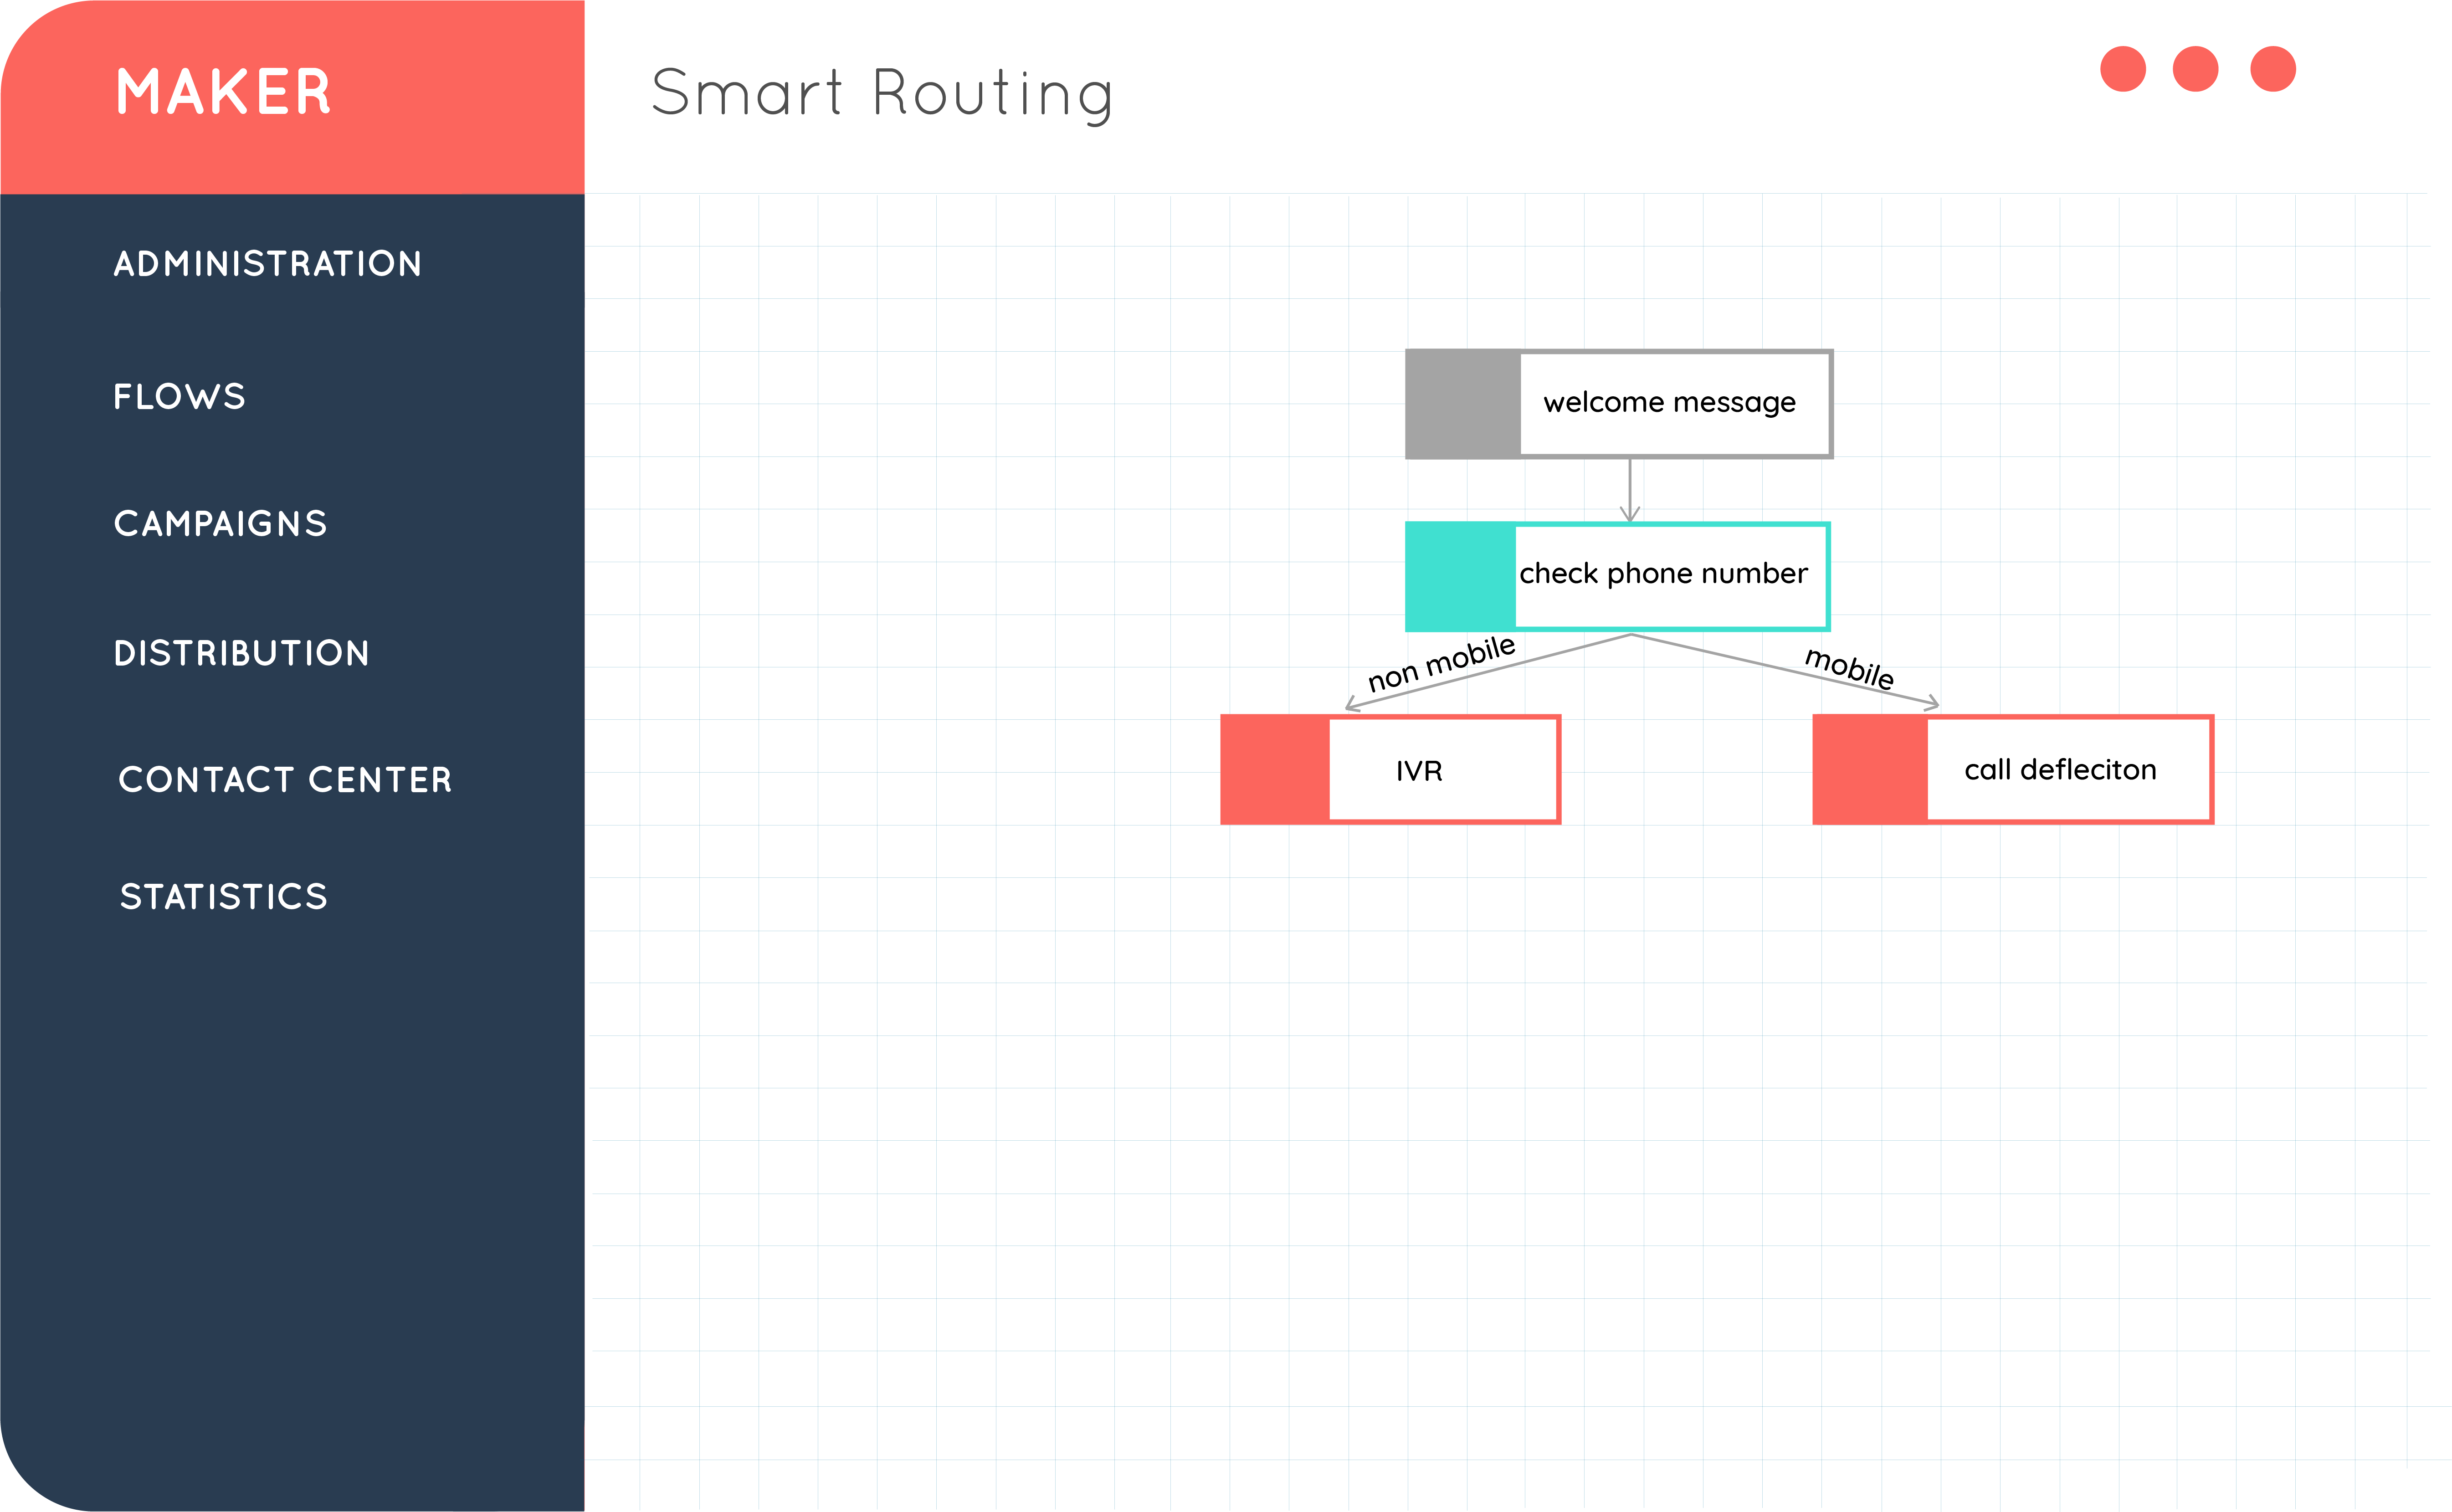Select the check phone number node
This screenshot has width=2452, height=1512.
[x=1617, y=577]
